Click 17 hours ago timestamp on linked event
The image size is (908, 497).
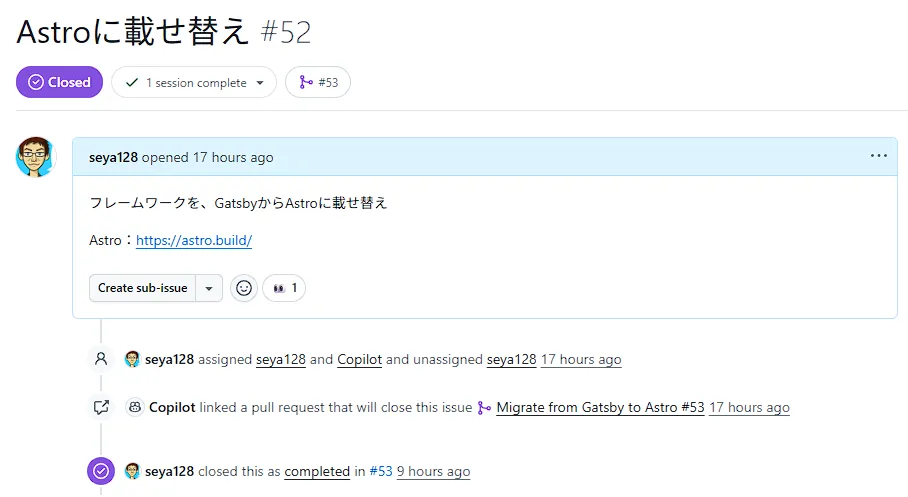749,408
